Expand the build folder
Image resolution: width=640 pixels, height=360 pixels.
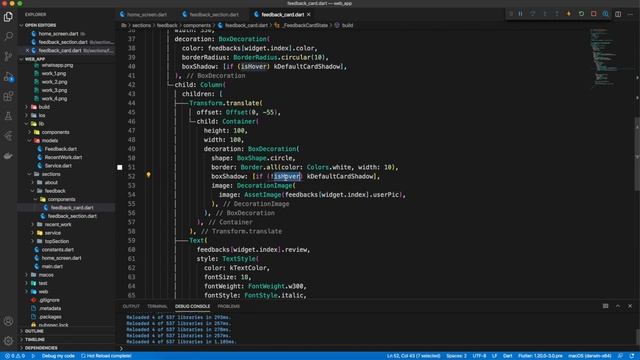point(44,107)
